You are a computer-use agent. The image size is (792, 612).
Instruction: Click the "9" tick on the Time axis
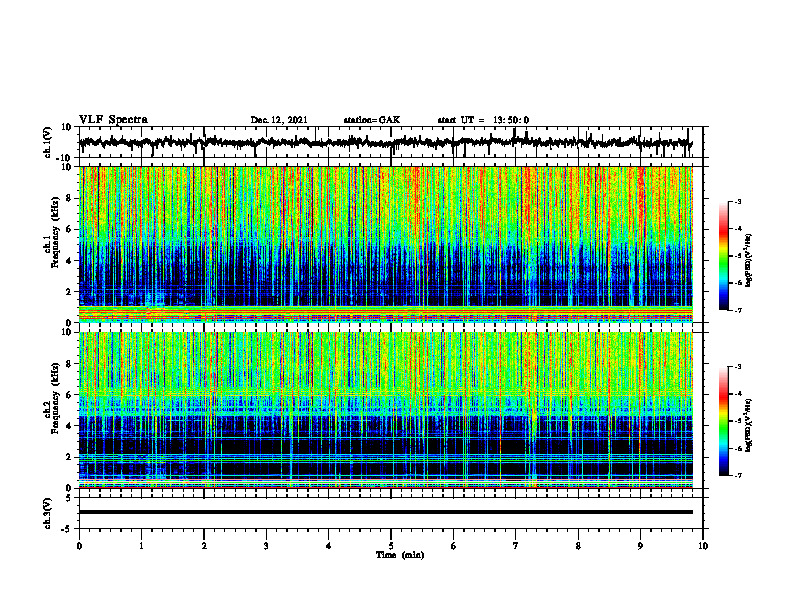tap(640, 546)
